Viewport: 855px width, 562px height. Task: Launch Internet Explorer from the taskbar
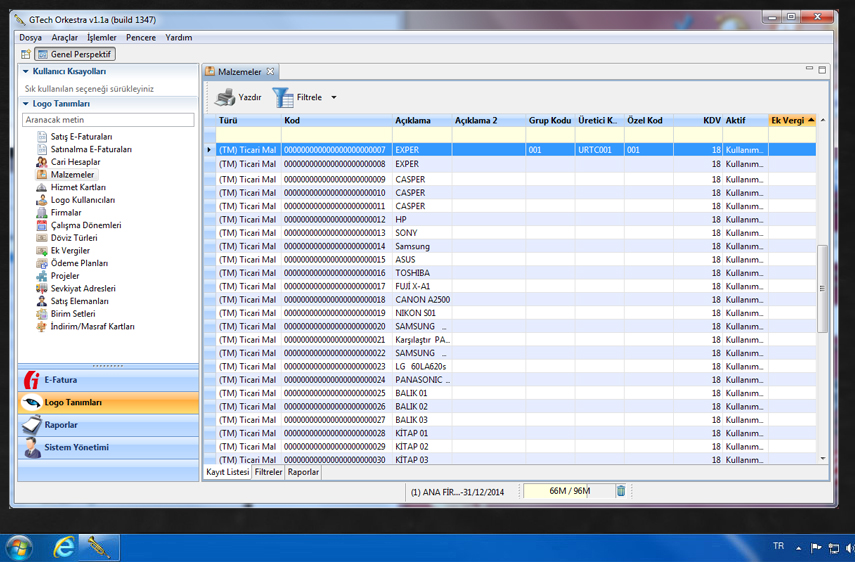[x=63, y=547]
